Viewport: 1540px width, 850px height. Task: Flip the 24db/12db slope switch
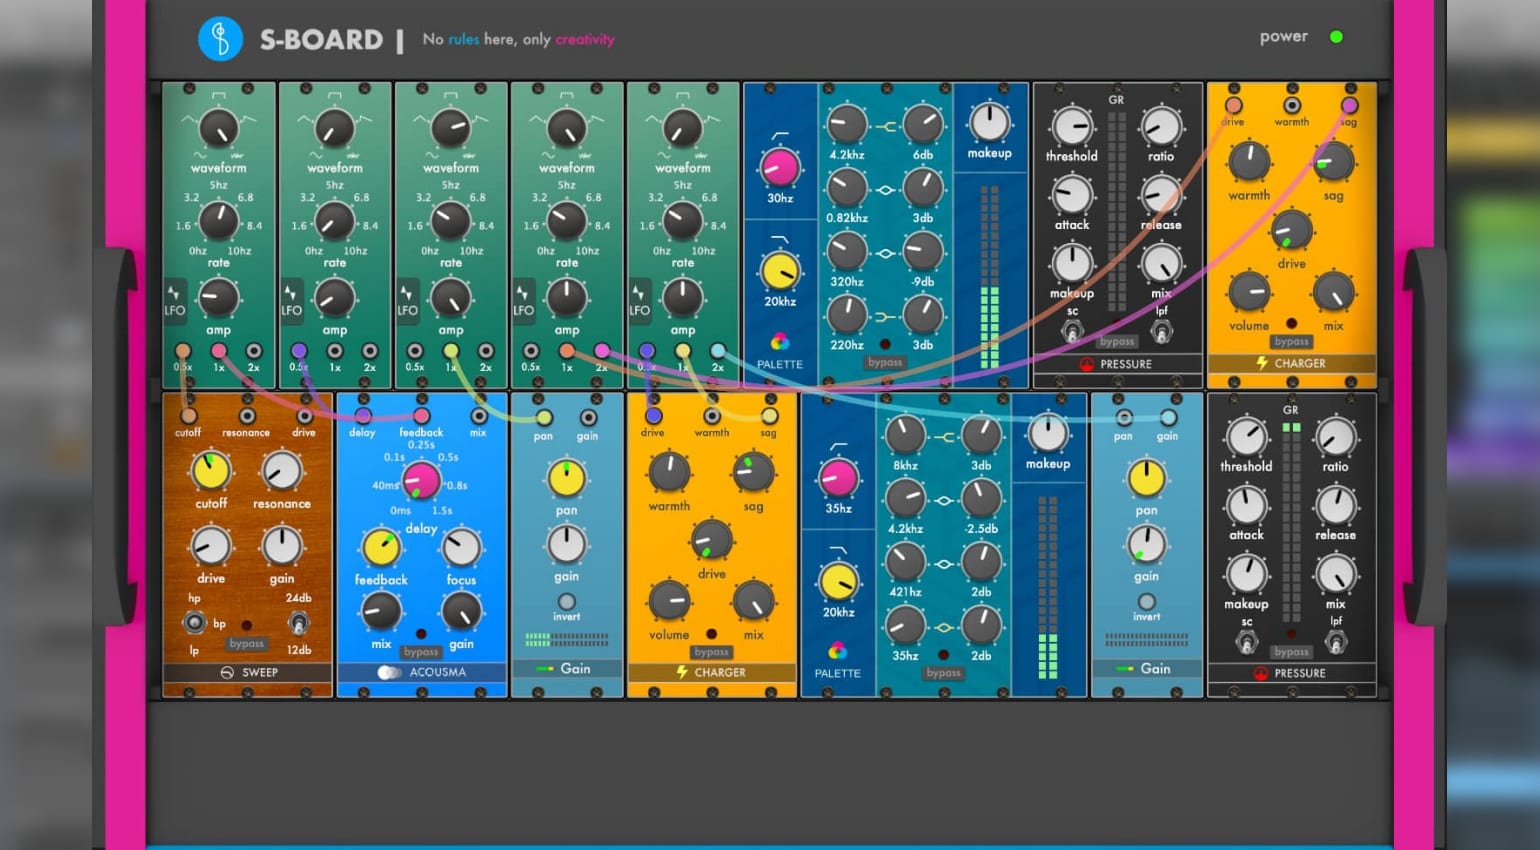pyautogui.click(x=298, y=625)
